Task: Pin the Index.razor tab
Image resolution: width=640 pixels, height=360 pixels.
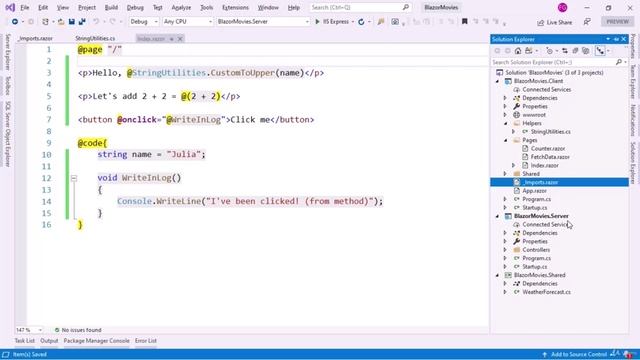Action: (172, 39)
